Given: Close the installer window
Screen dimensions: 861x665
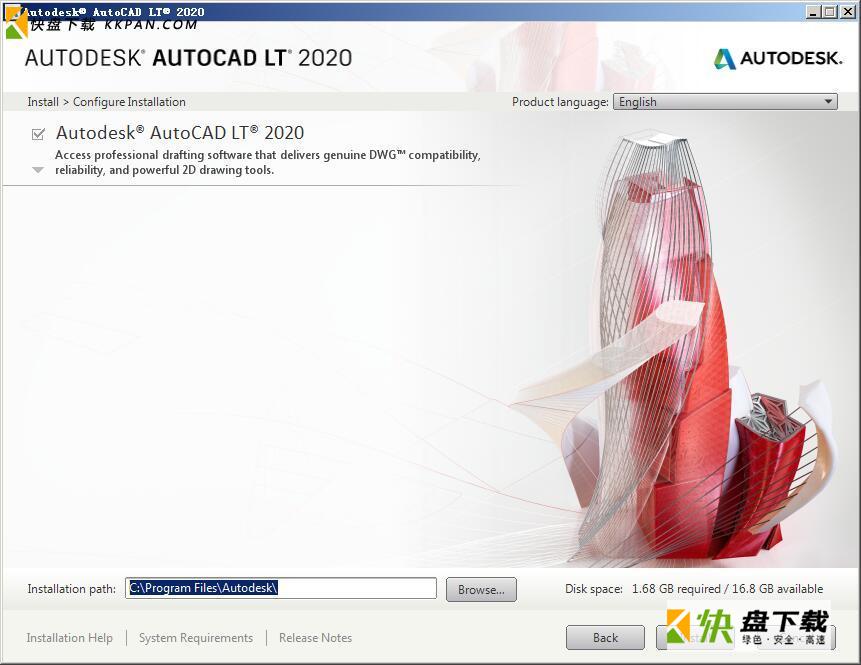Looking at the screenshot, I should 848,11.
